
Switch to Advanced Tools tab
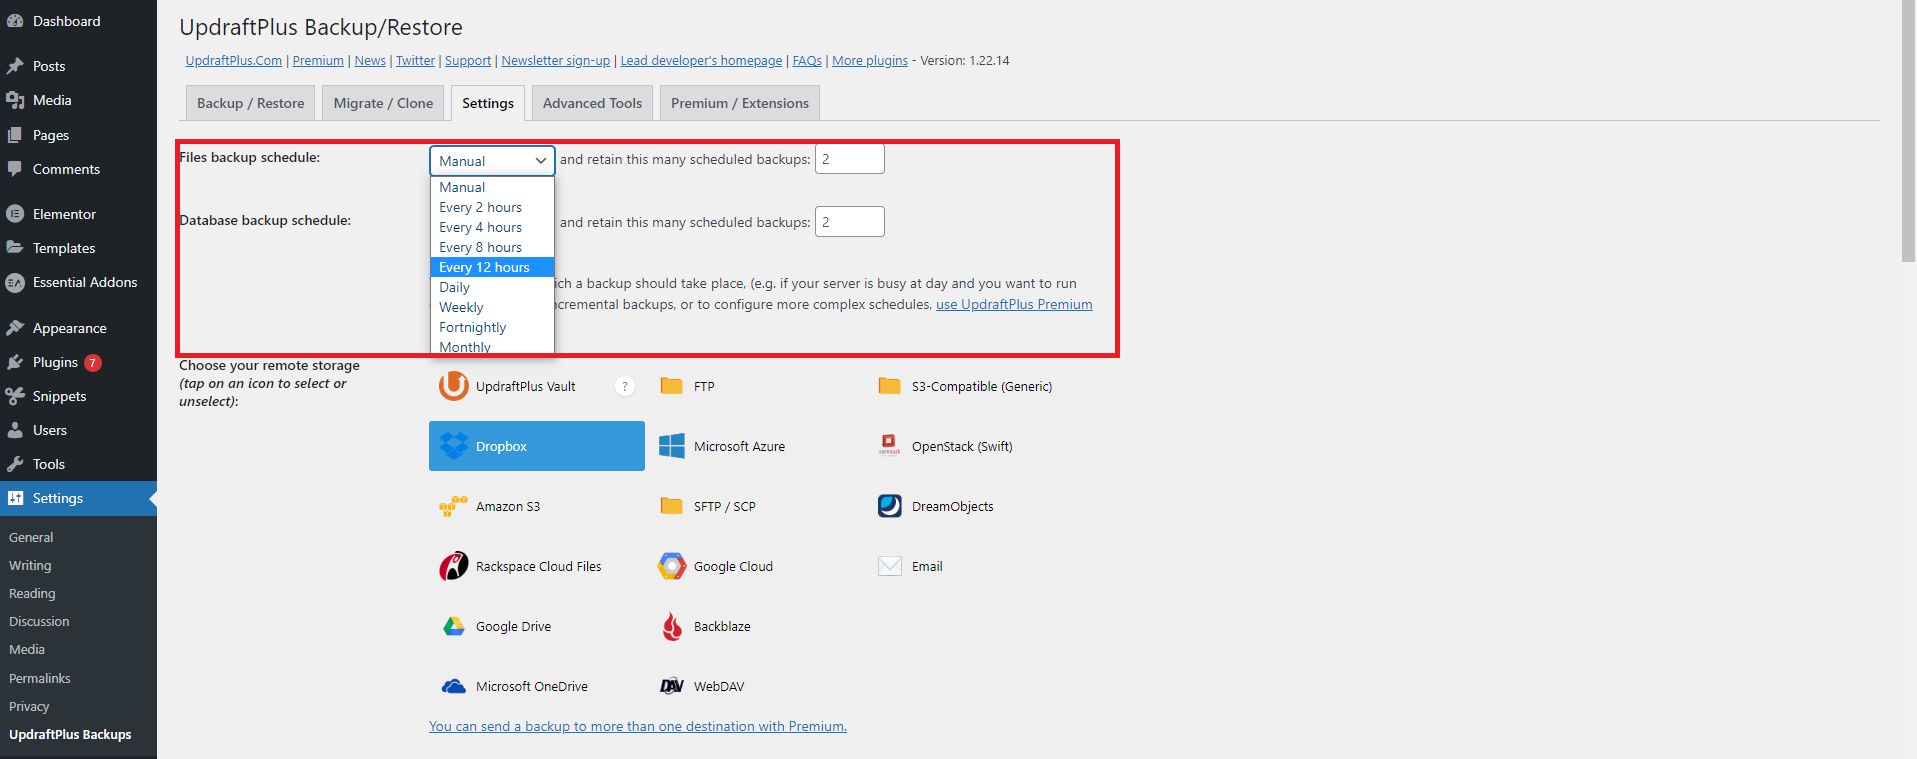pyautogui.click(x=592, y=103)
